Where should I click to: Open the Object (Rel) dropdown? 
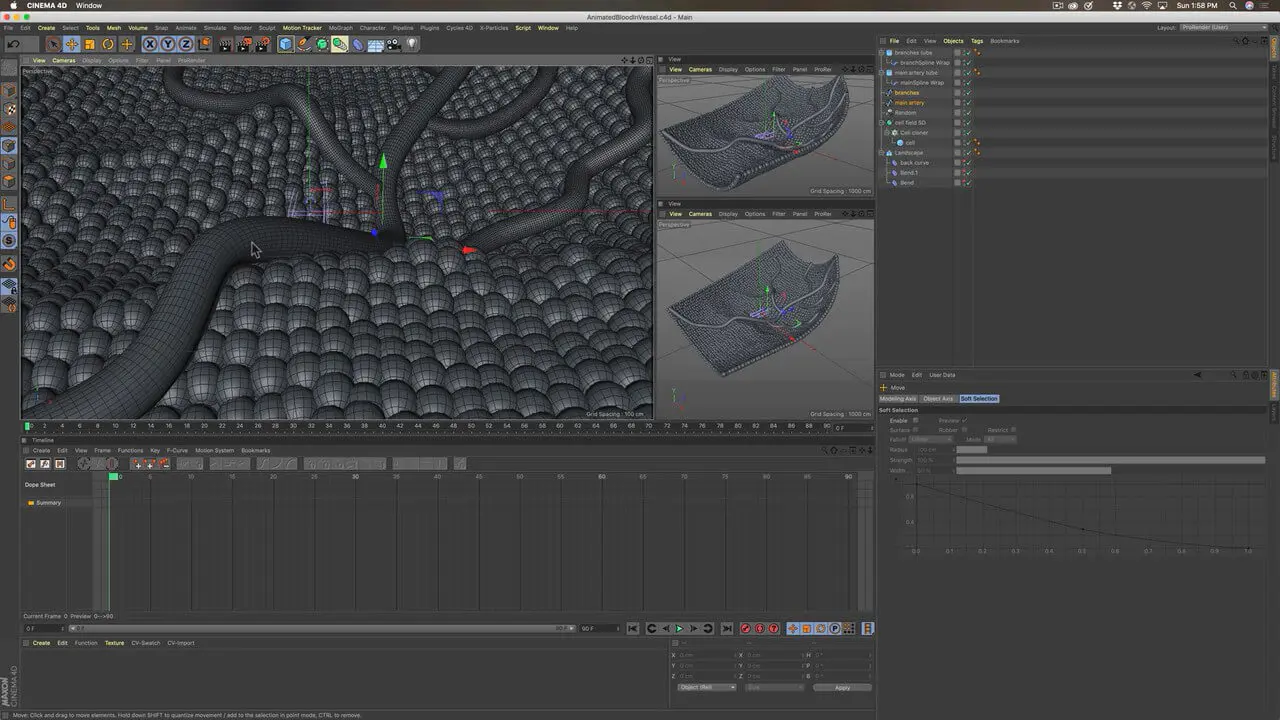706,687
